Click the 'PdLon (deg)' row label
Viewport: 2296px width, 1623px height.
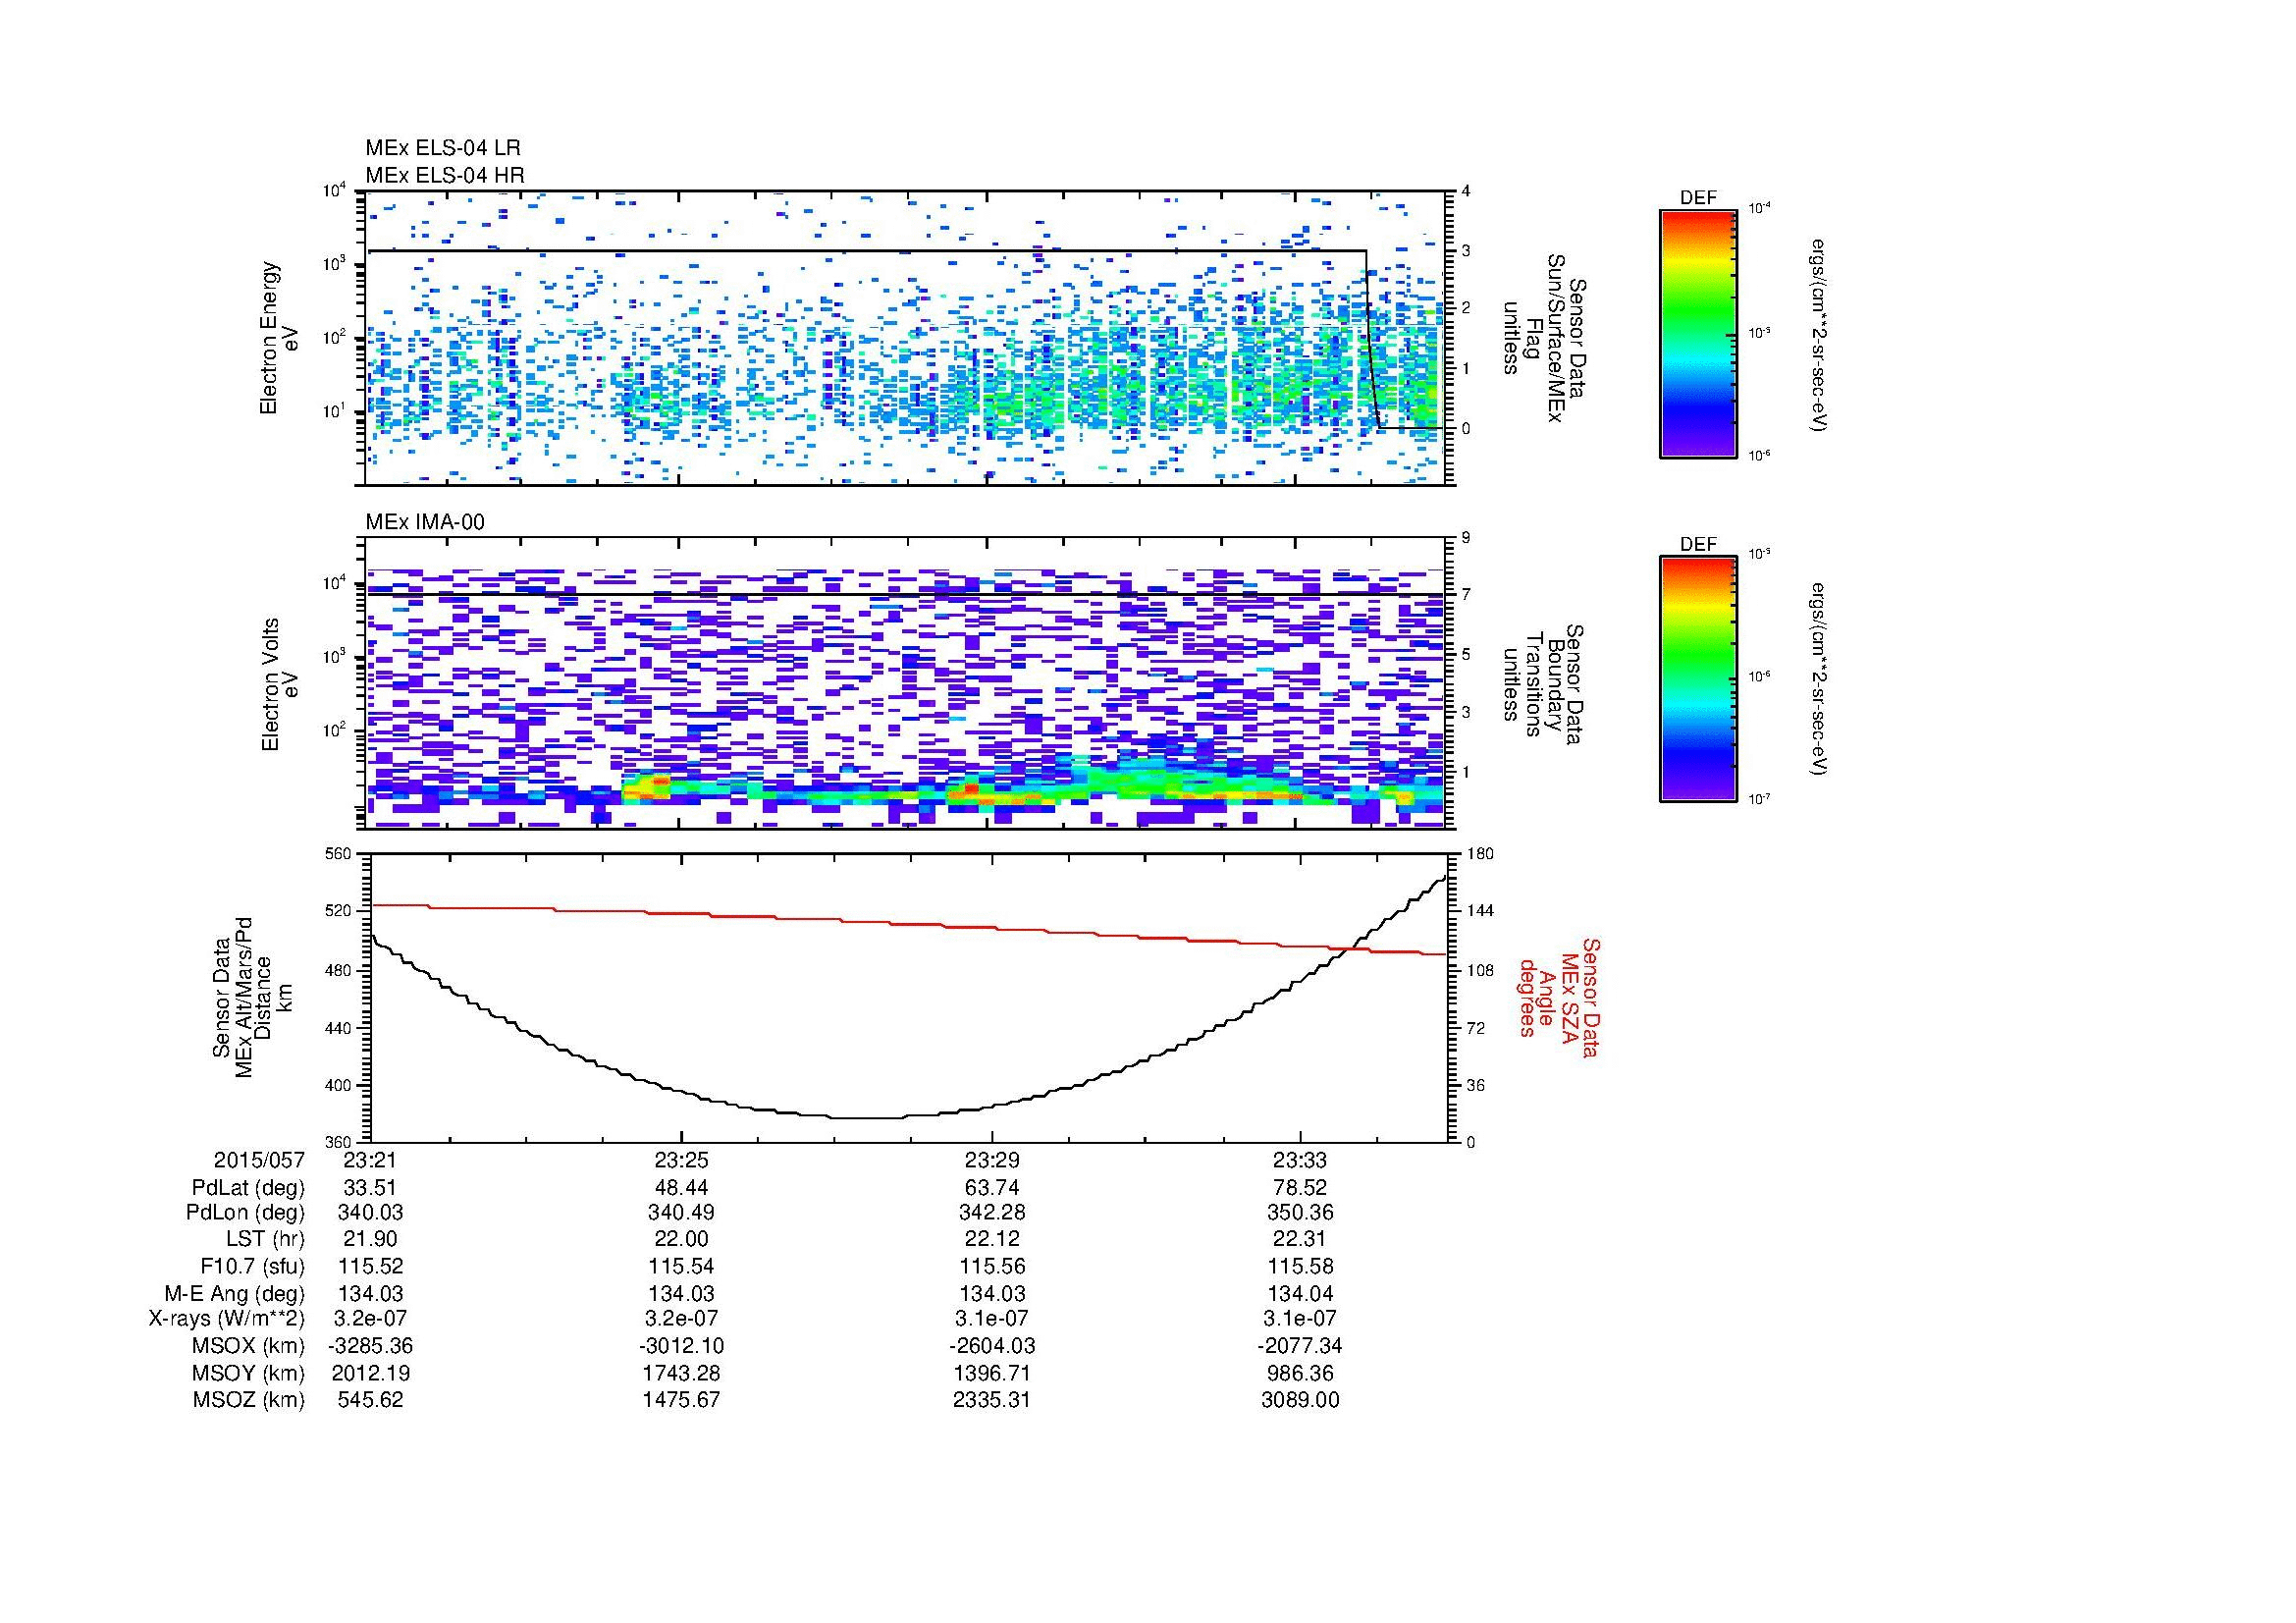[x=245, y=1213]
